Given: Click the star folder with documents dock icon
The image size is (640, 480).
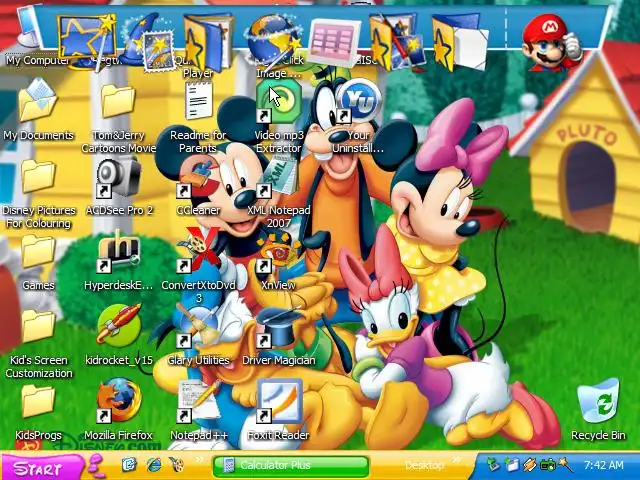Looking at the screenshot, I should [x=460, y=42].
